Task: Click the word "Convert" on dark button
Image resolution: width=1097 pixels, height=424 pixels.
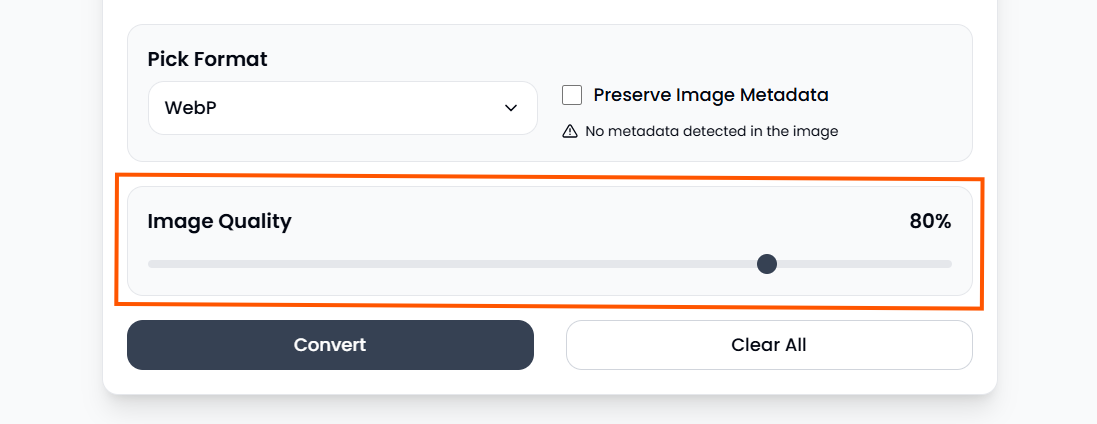Action: click(330, 345)
